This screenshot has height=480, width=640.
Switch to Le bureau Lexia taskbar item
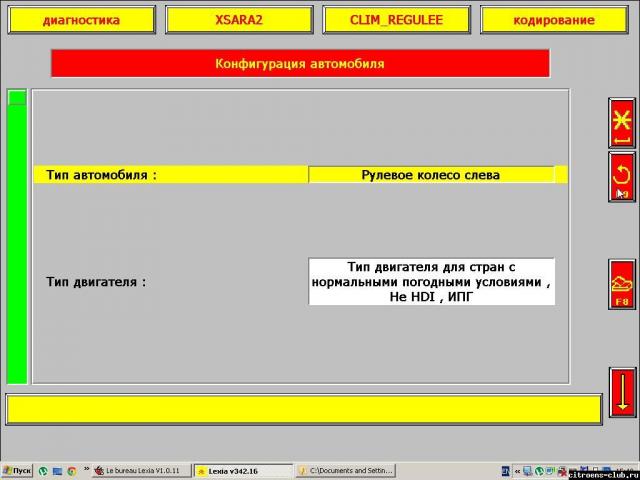(138, 470)
